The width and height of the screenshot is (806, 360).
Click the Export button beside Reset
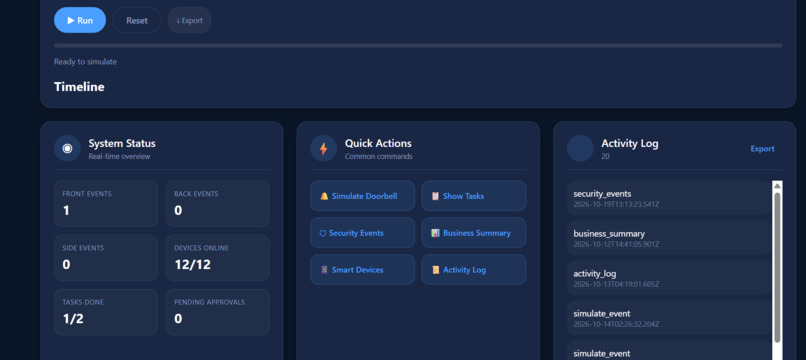point(189,21)
